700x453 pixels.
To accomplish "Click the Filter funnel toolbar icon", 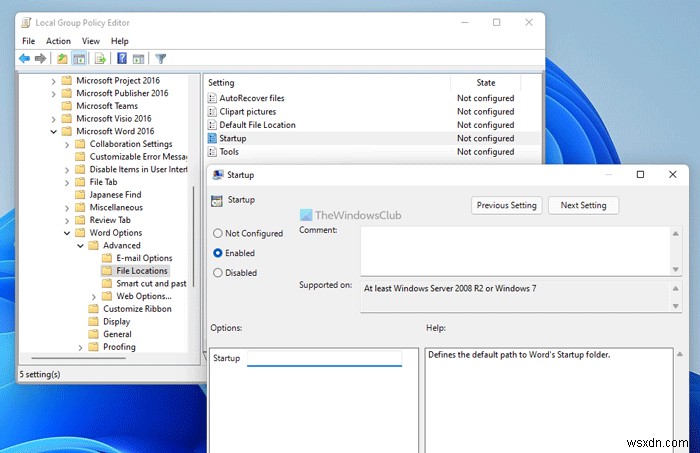I will [x=161, y=59].
